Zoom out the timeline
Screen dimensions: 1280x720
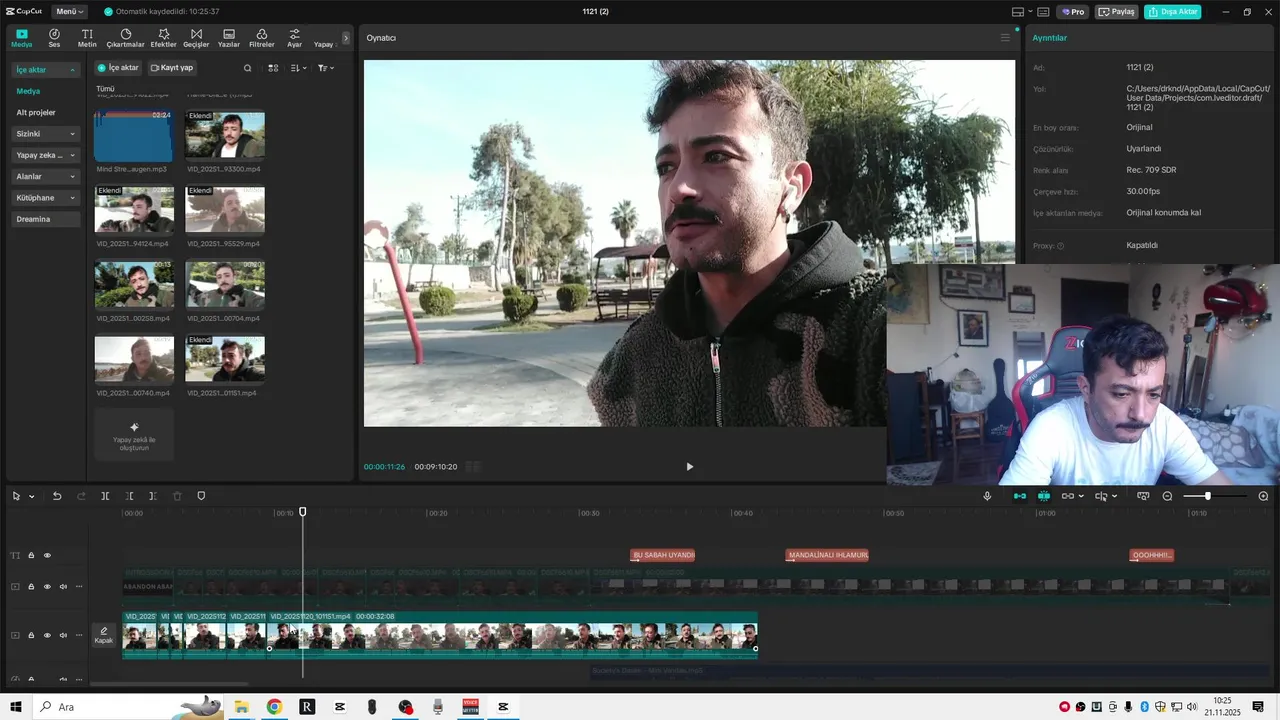(x=1167, y=496)
